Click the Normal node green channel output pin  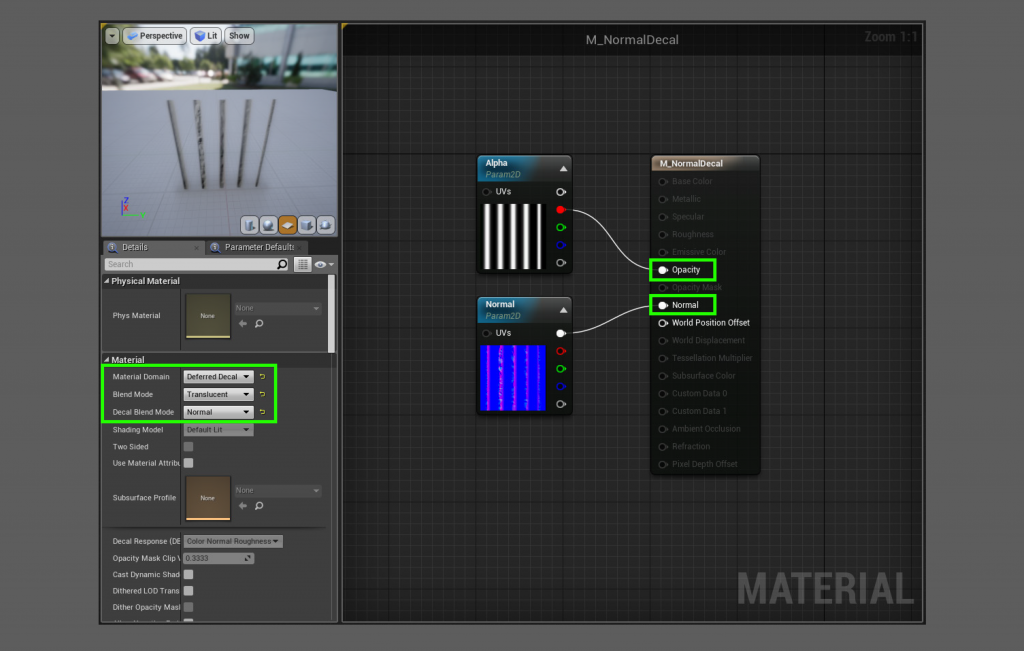click(x=560, y=369)
